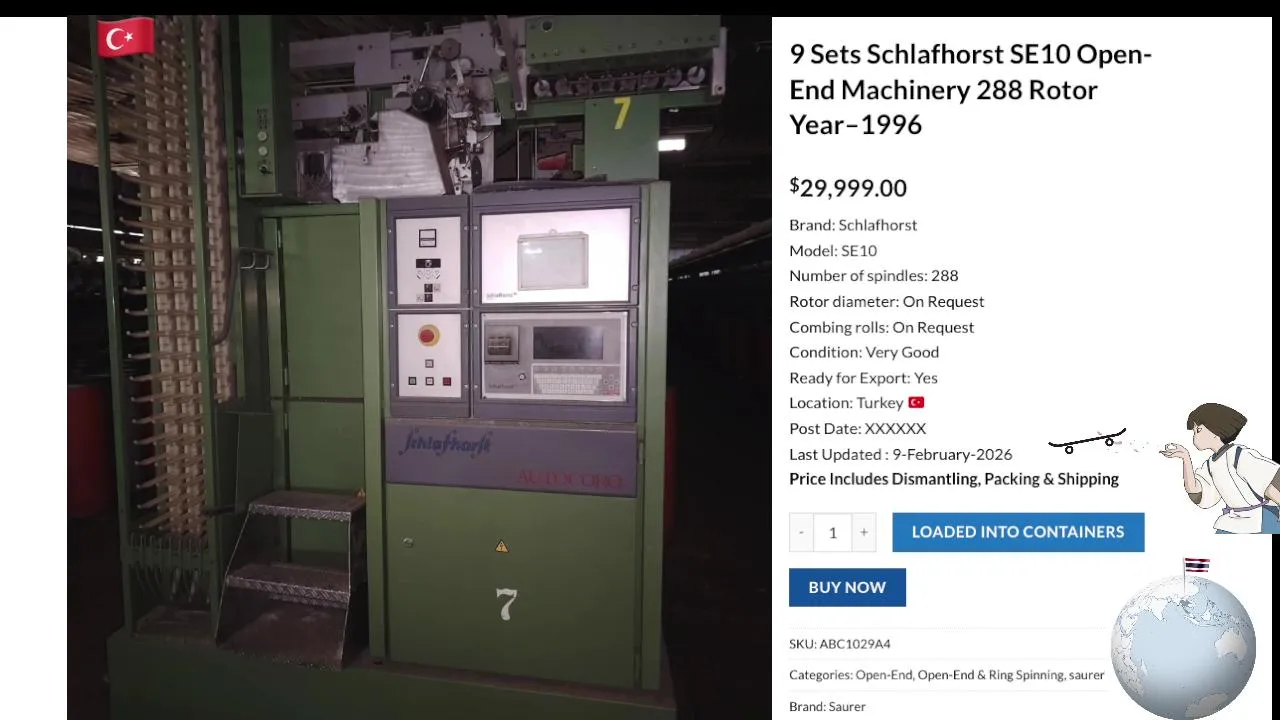This screenshot has height=720, width=1280.
Task: Click the Turkish flag badge on product photo
Action: point(126,38)
